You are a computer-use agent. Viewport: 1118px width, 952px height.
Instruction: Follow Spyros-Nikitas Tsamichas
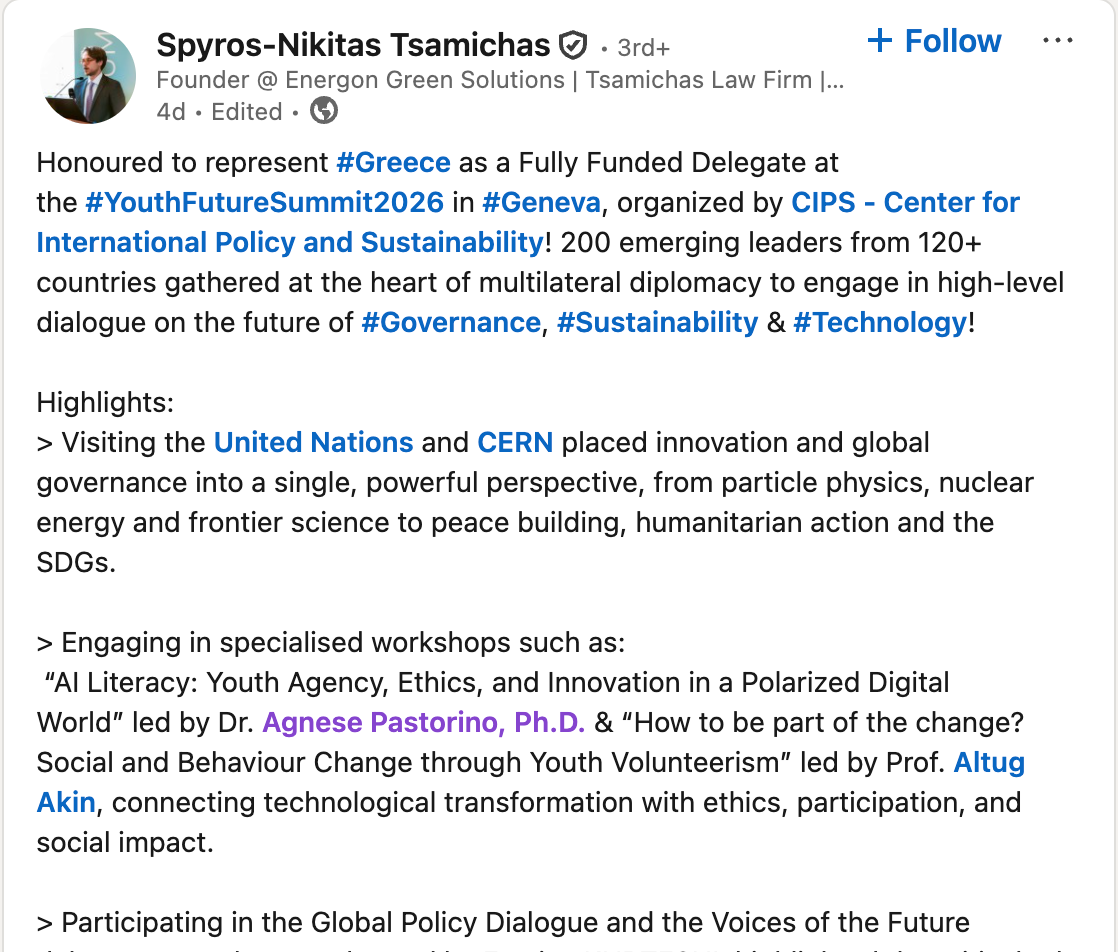(x=952, y=41)
